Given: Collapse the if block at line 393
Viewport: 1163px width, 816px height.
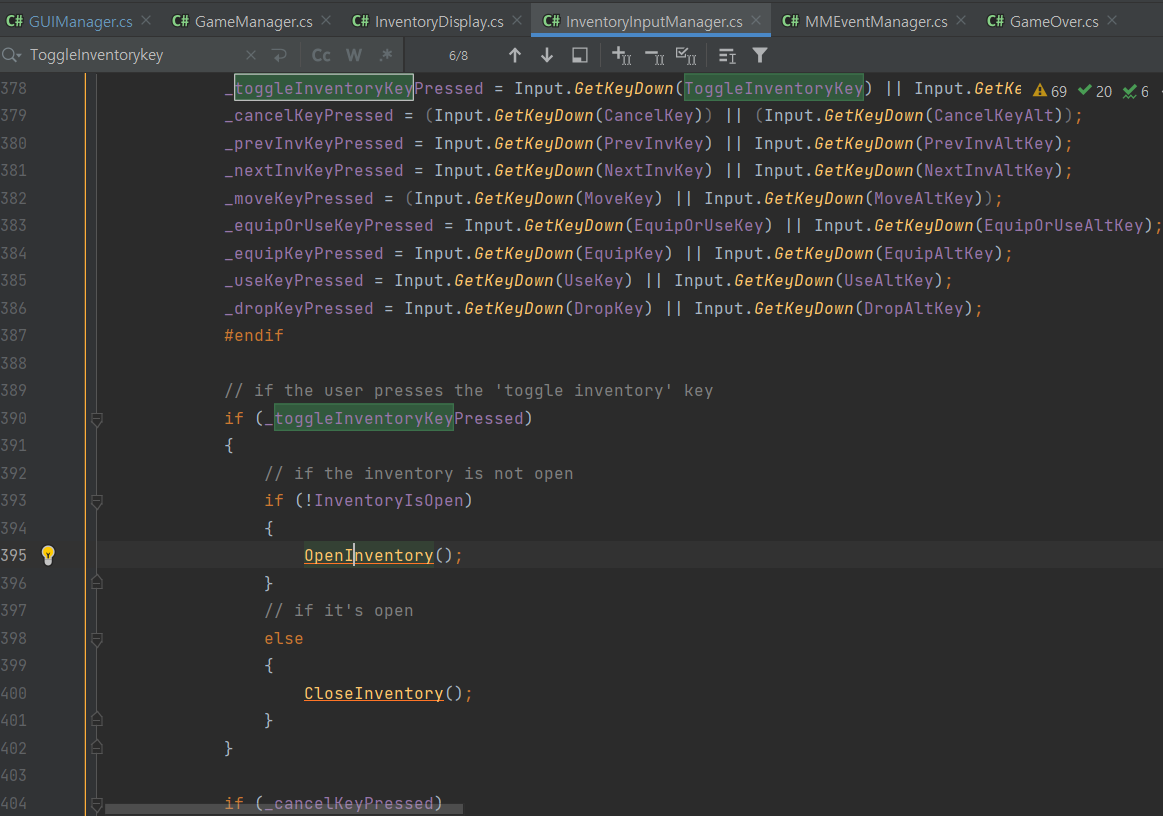Looking at the screenshot, I should click(x=96, y=501).
